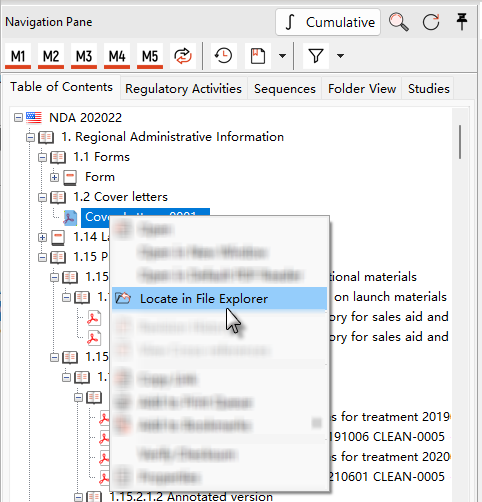The height and width of the screenshot is (502, 482).
Task: Open the dropdown arrow next to bookmark icon
Action: (x=282, y=56)
